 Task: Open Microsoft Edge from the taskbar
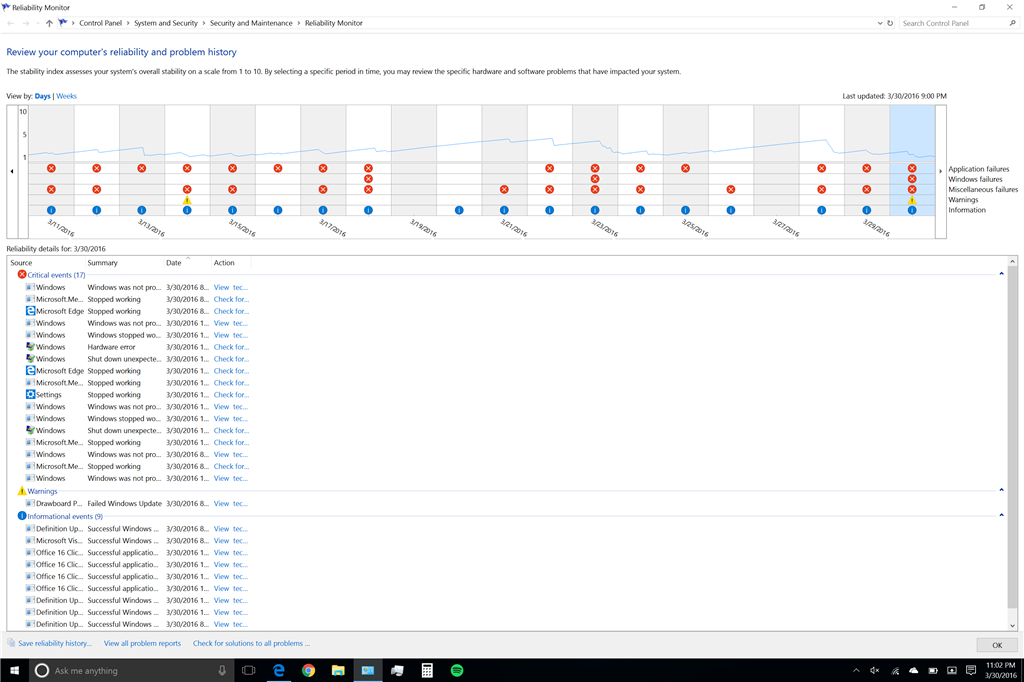pos(279,670)
